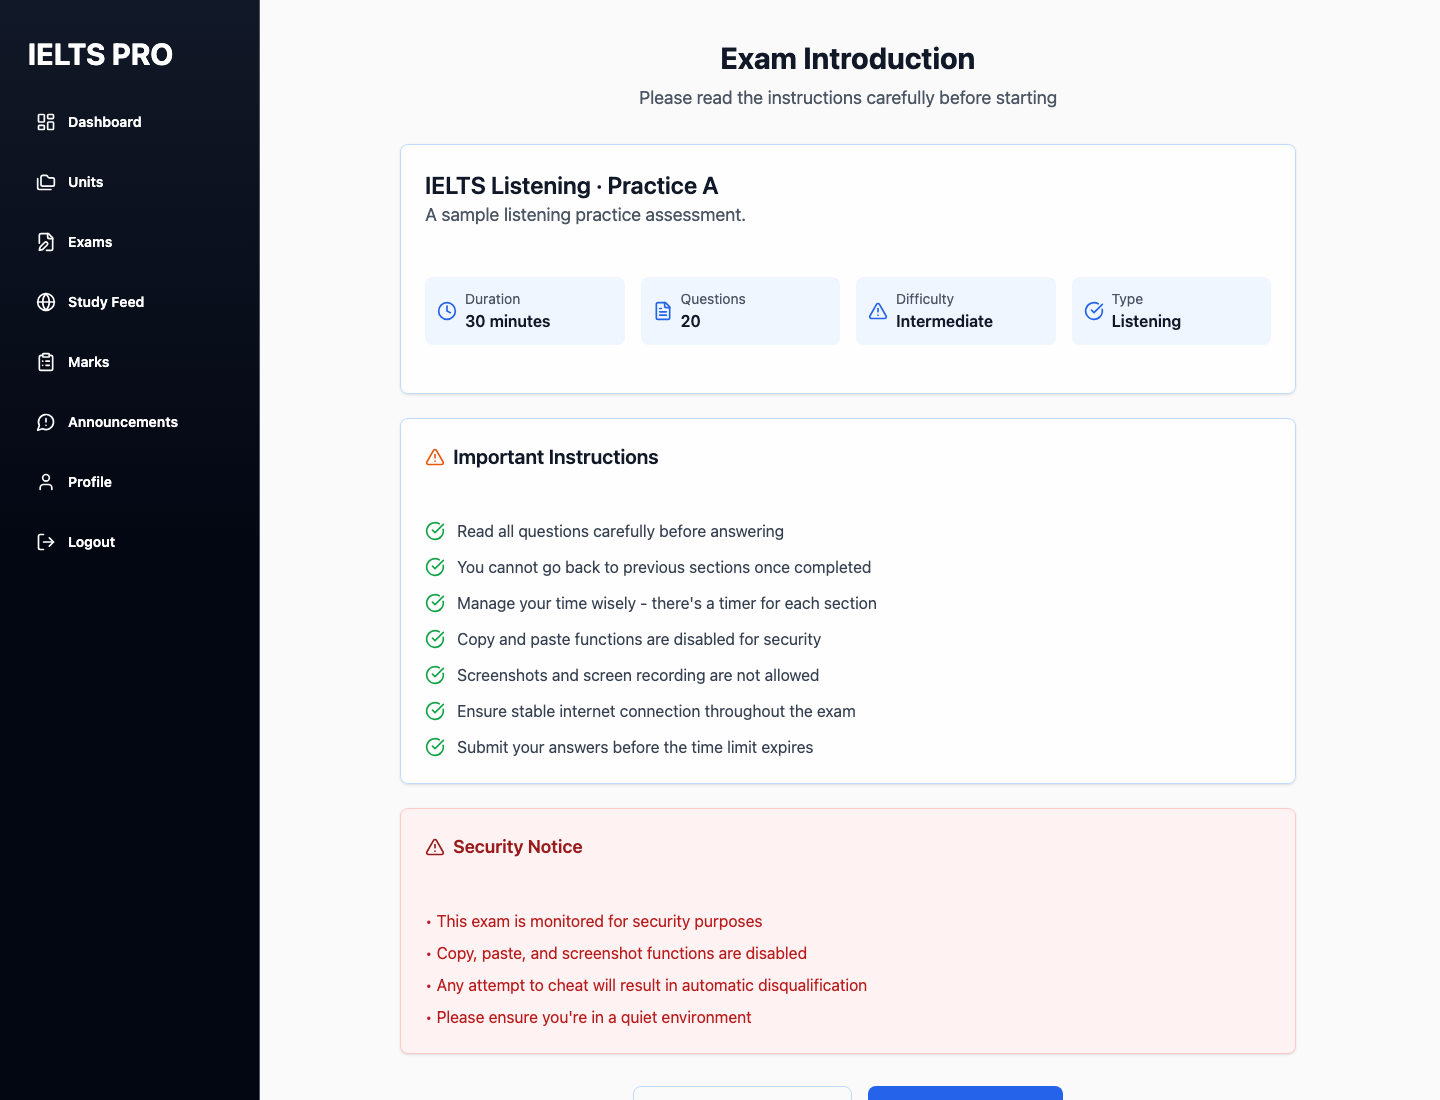Click the 'Listening' type value
This screenshot has height=1100, width=1440.
pyautogui.click(x=1146, y=321)
